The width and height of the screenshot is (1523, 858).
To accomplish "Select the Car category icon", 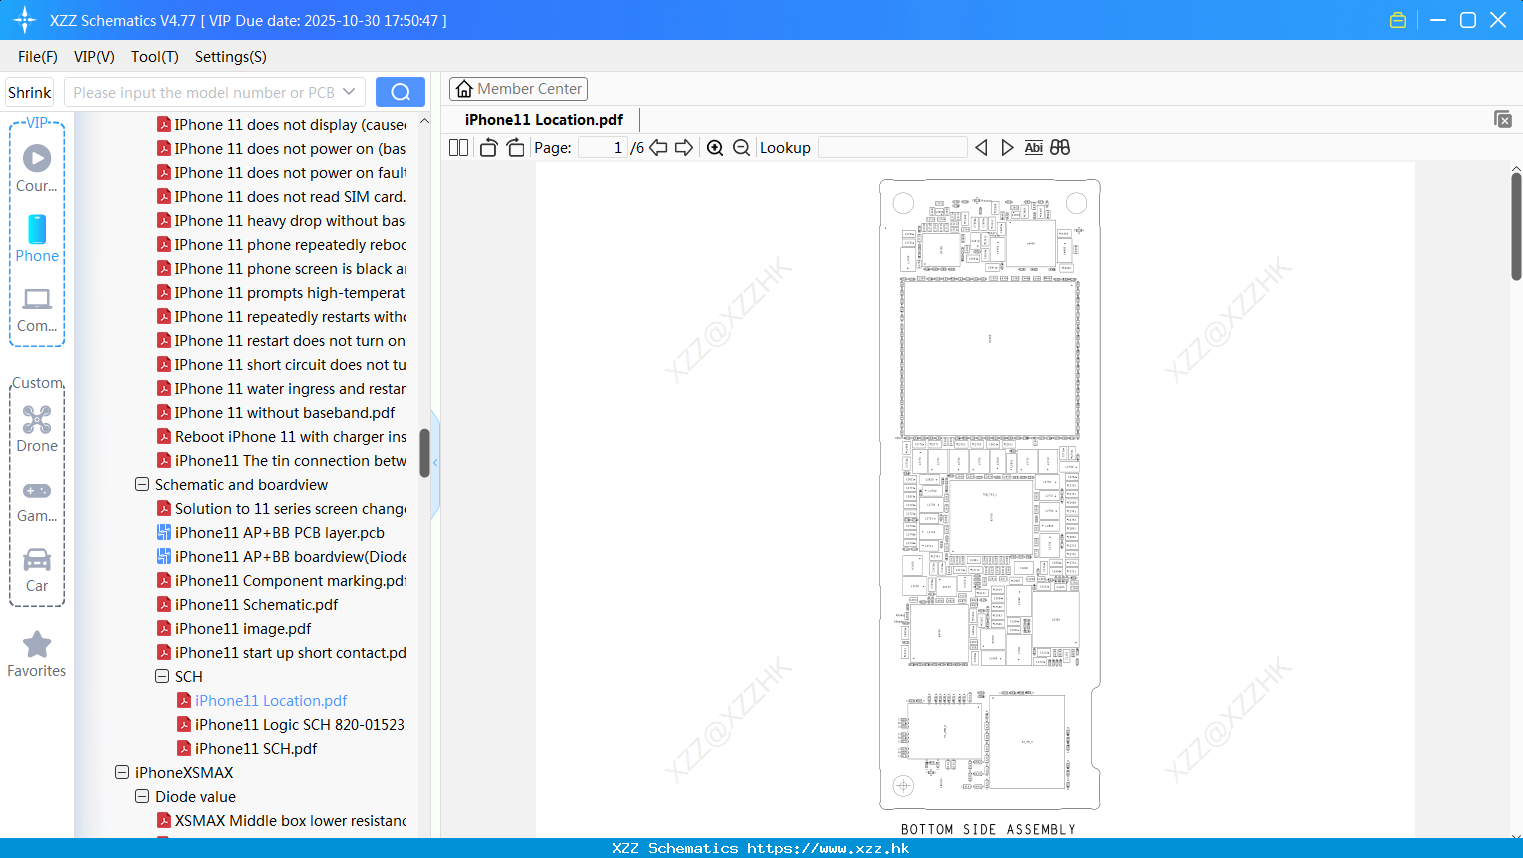I will pos(37,570).
